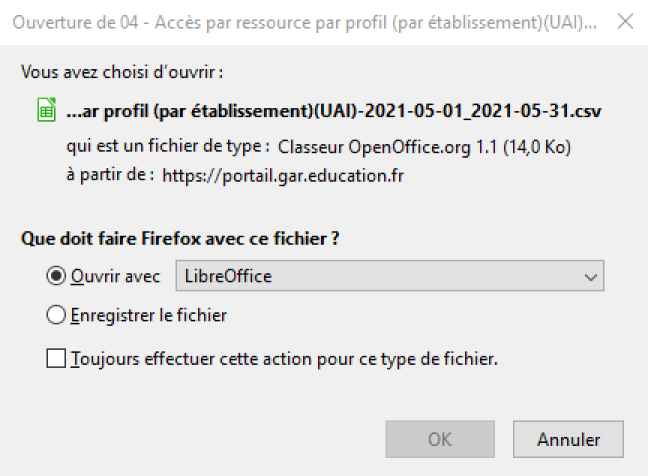Screen dimensions: 648x476
Task: Click the qui est un fichier de type label
Action: pyautogui.click(x=168, y=146)
